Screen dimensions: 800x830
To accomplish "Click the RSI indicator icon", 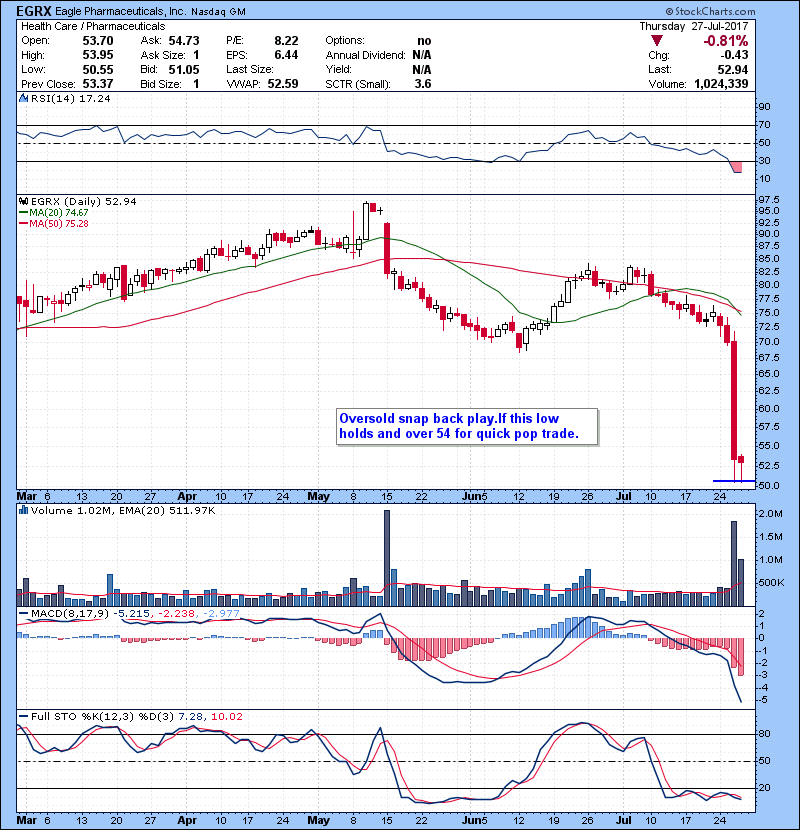I will [23, 98].
